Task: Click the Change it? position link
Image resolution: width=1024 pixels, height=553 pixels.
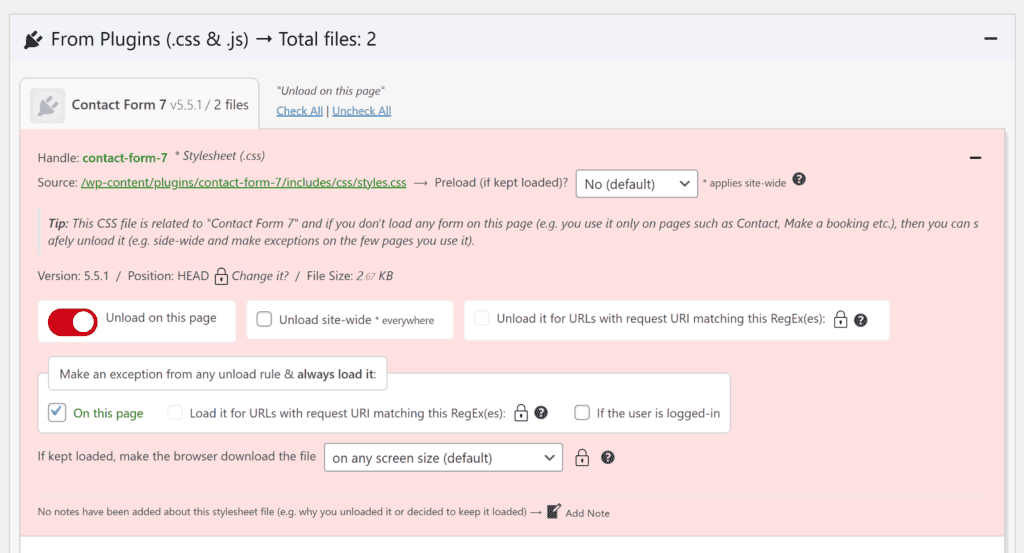Action: click(260, 276)
